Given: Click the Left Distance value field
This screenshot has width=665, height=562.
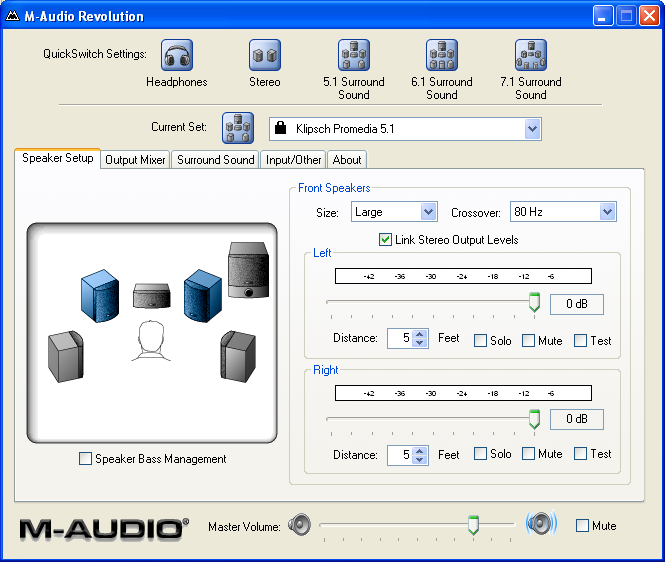Looking at the screenshot, I should point(400,338).
